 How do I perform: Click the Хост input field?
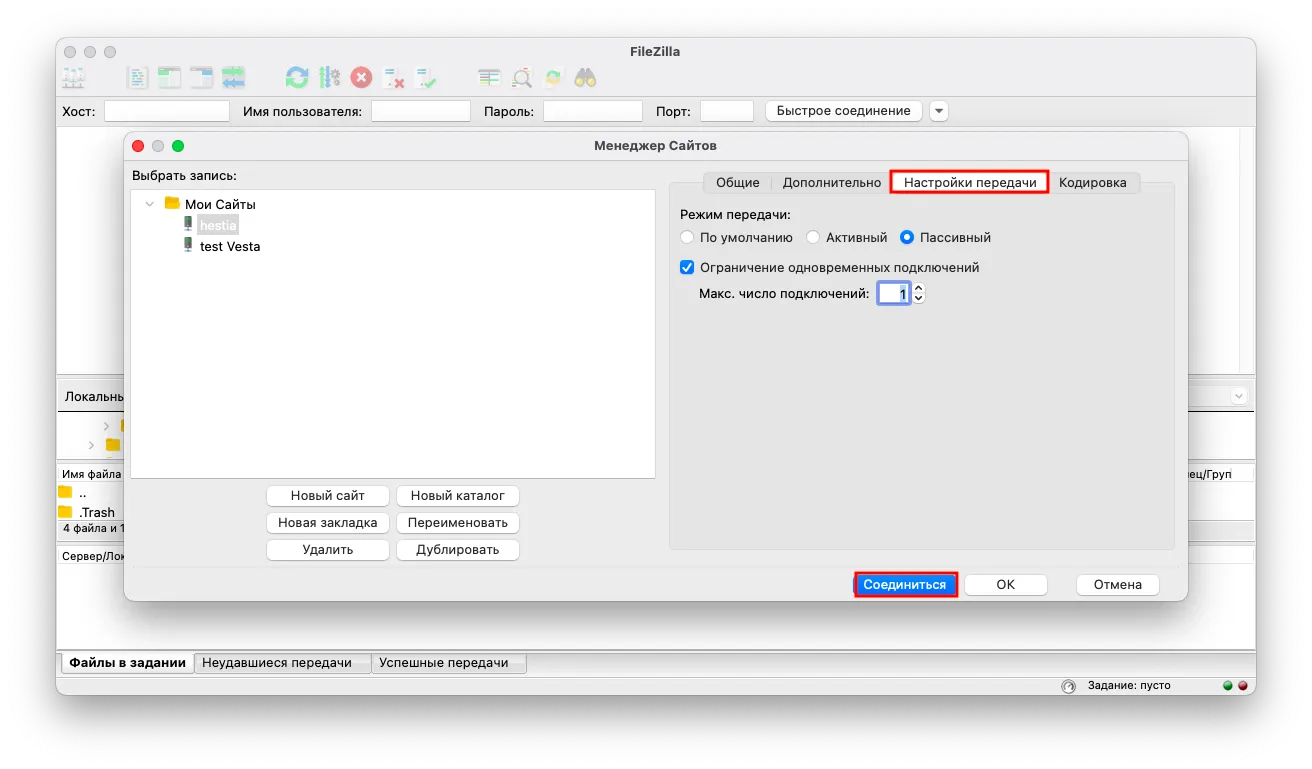click(167, 111)
